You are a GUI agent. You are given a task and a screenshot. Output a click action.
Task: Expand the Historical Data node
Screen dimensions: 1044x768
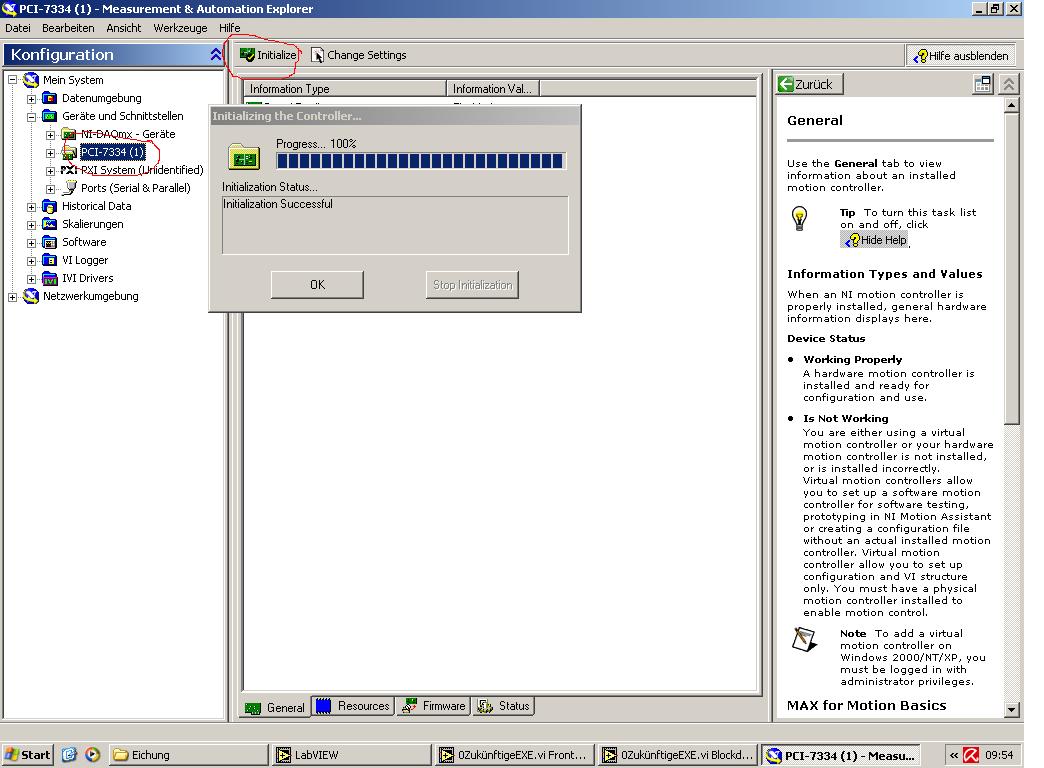[31, 207]
